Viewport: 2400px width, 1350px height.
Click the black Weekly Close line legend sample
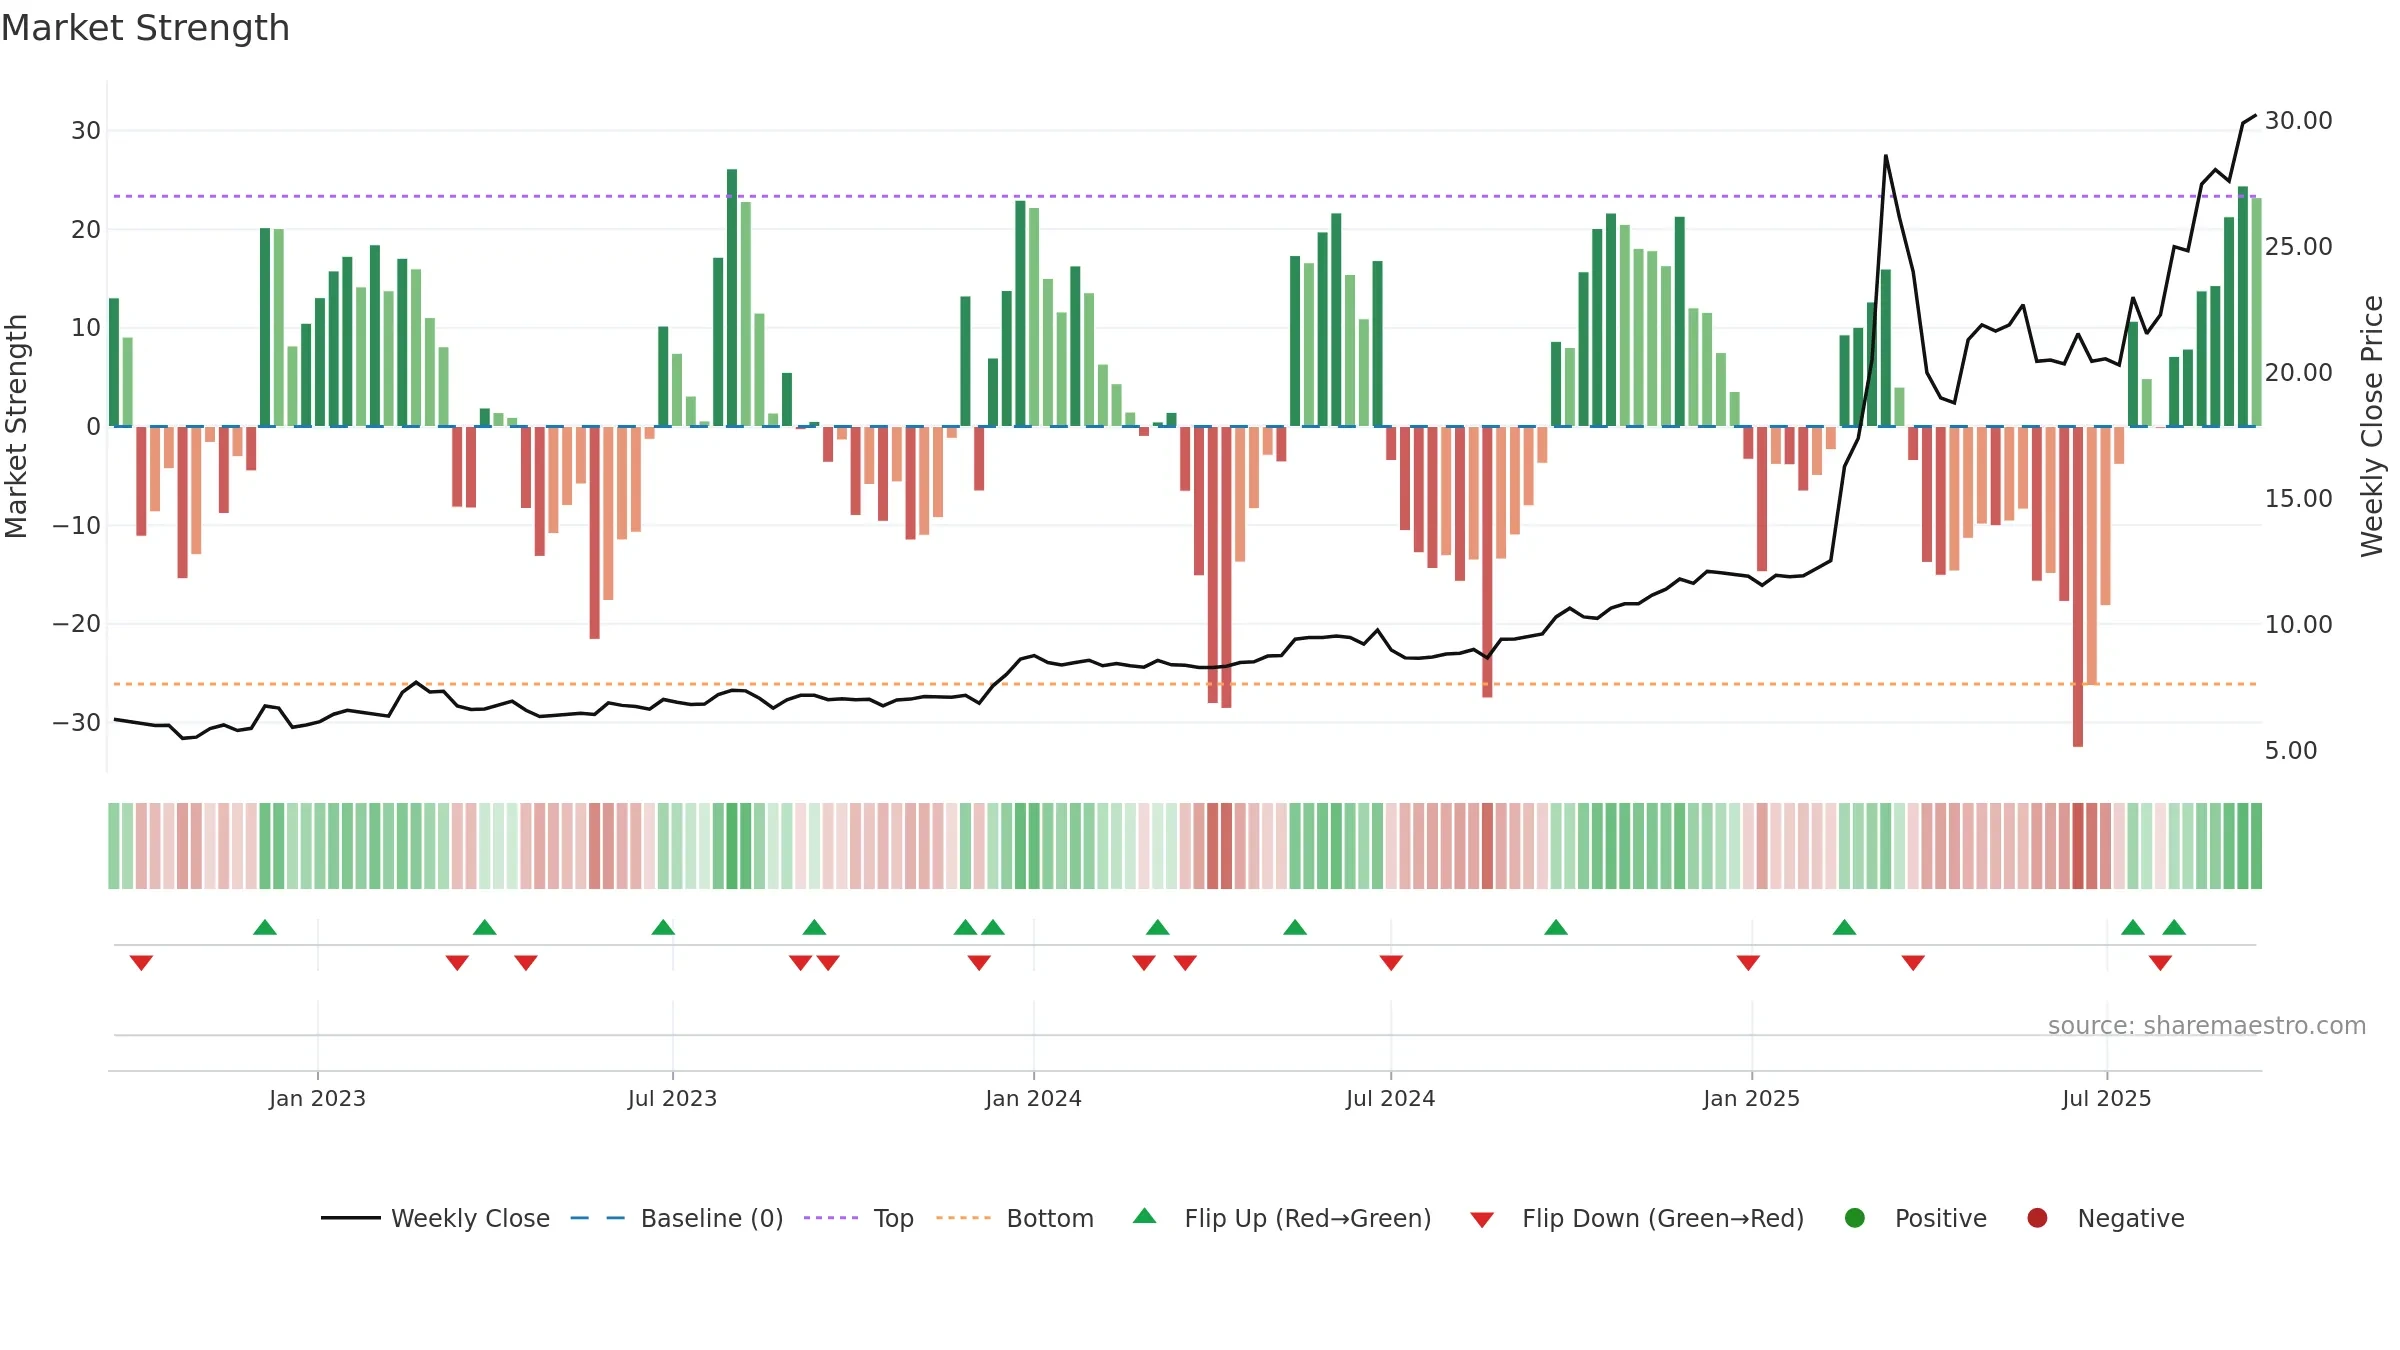[x=351, y=1218]
